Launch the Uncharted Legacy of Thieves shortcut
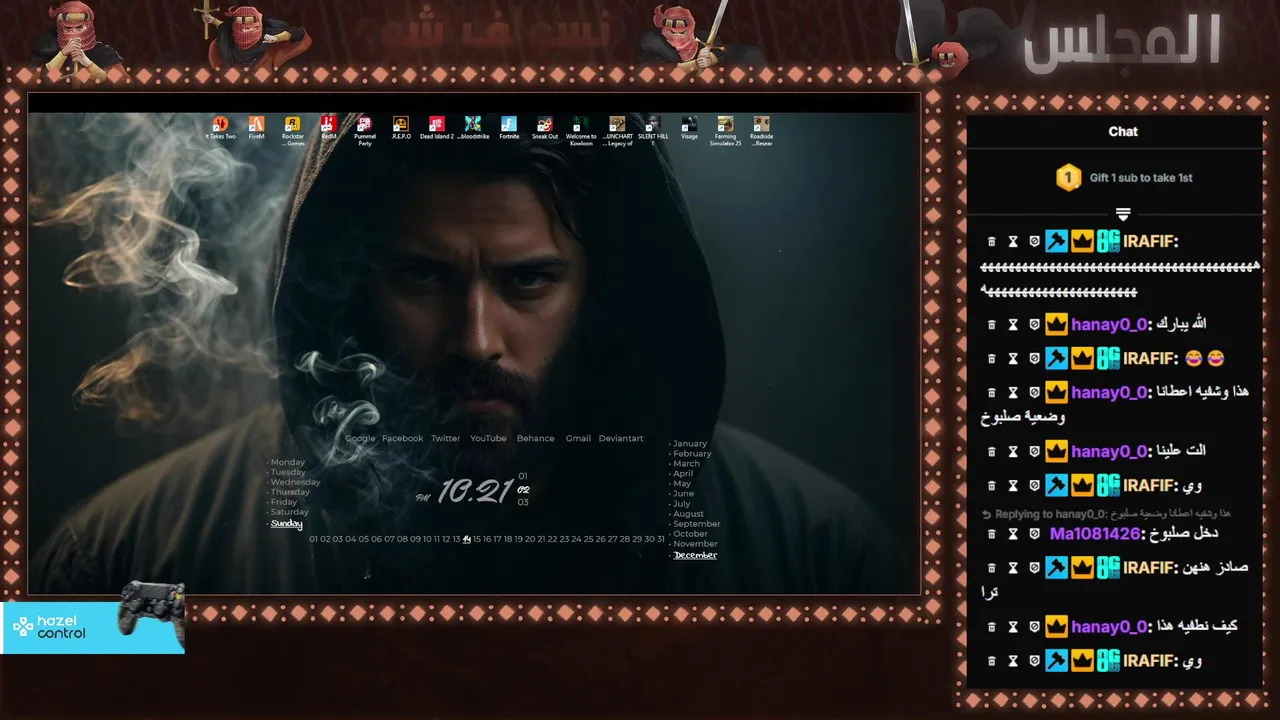The height and width of the screenshot is (720, 1280). [617, 131]
